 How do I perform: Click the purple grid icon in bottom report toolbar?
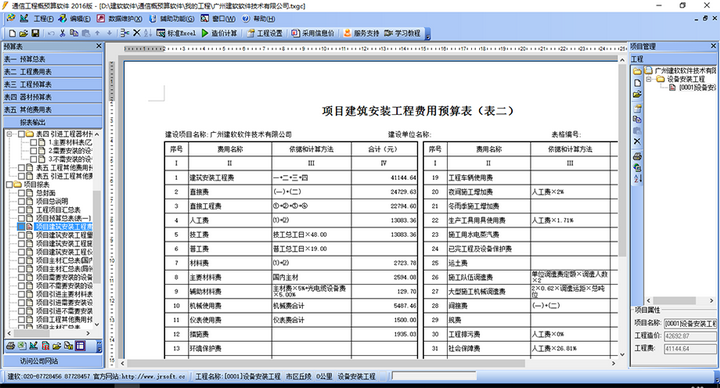[80, 346]
